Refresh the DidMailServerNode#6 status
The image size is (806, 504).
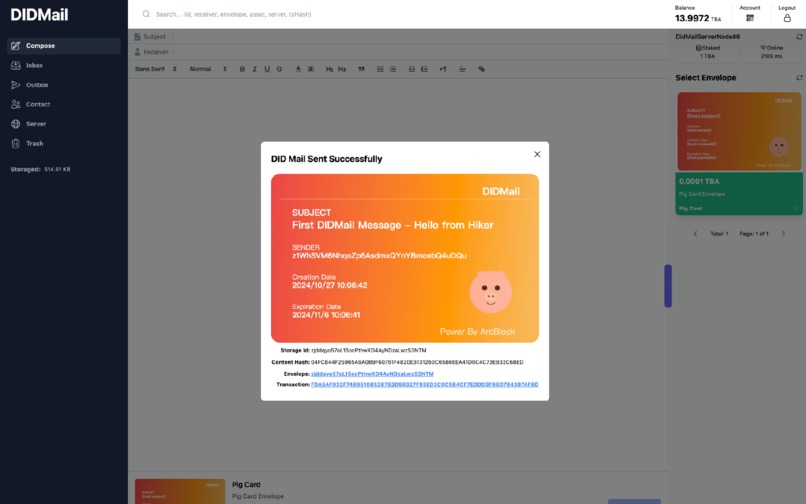click(x=799, y=37)
